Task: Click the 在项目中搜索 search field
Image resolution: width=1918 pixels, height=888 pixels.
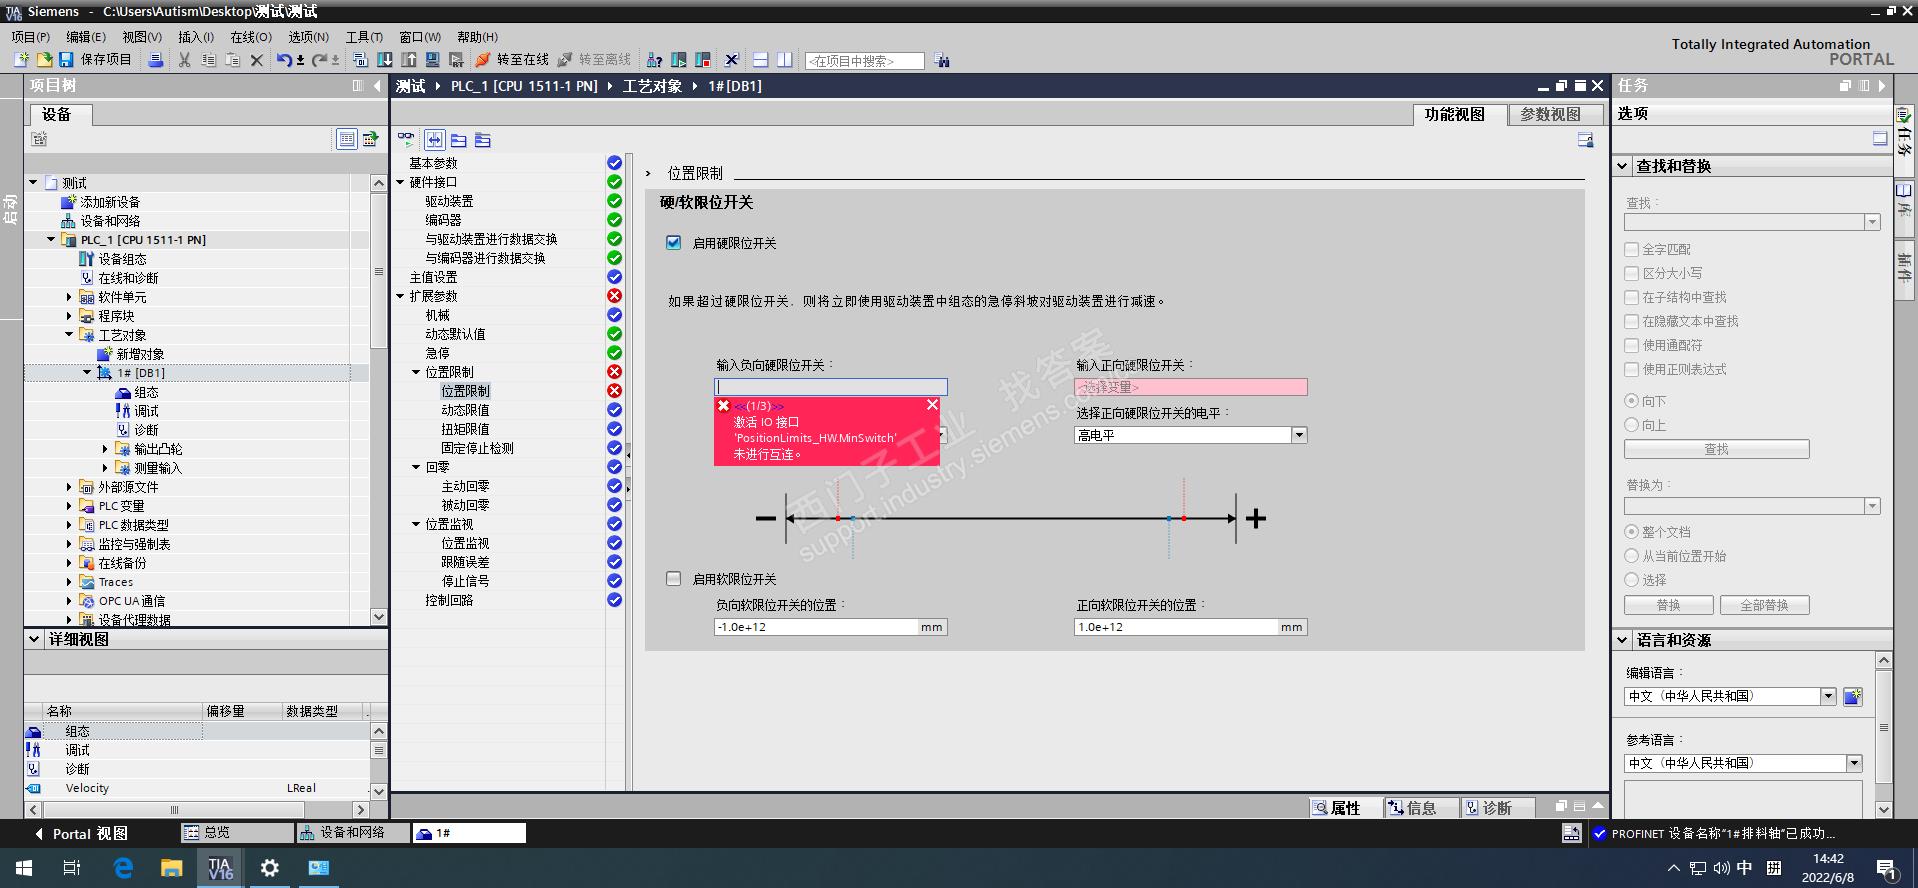Action: pyautogui.click(x=865, y=61)
